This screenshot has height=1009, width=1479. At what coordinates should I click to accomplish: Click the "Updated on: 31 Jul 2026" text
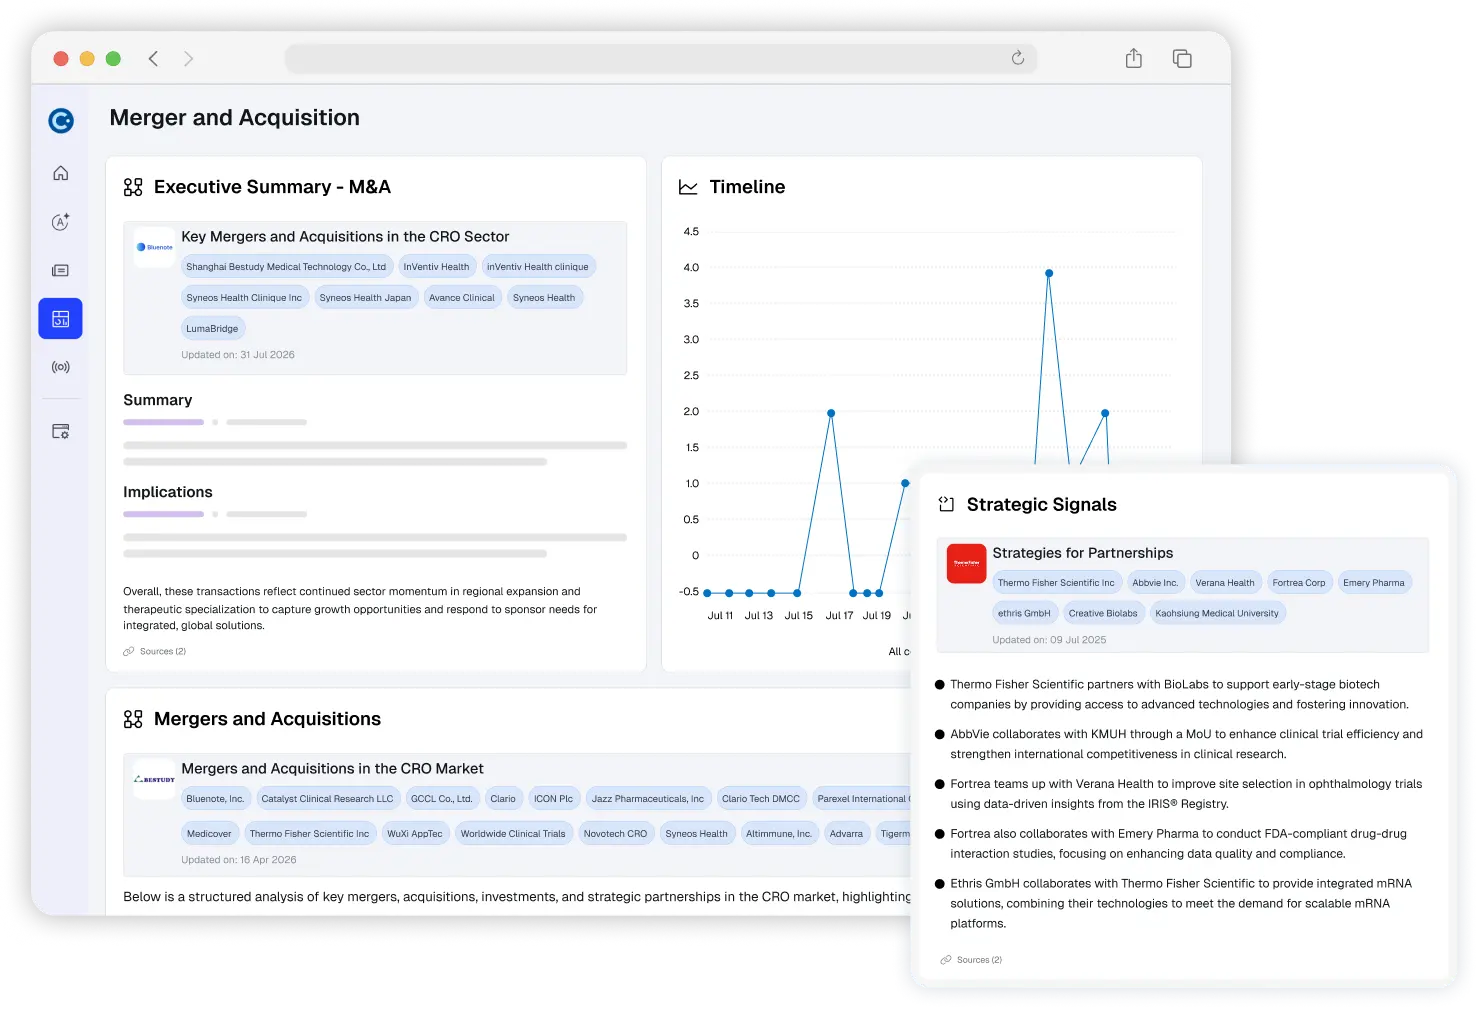(238, 355)
